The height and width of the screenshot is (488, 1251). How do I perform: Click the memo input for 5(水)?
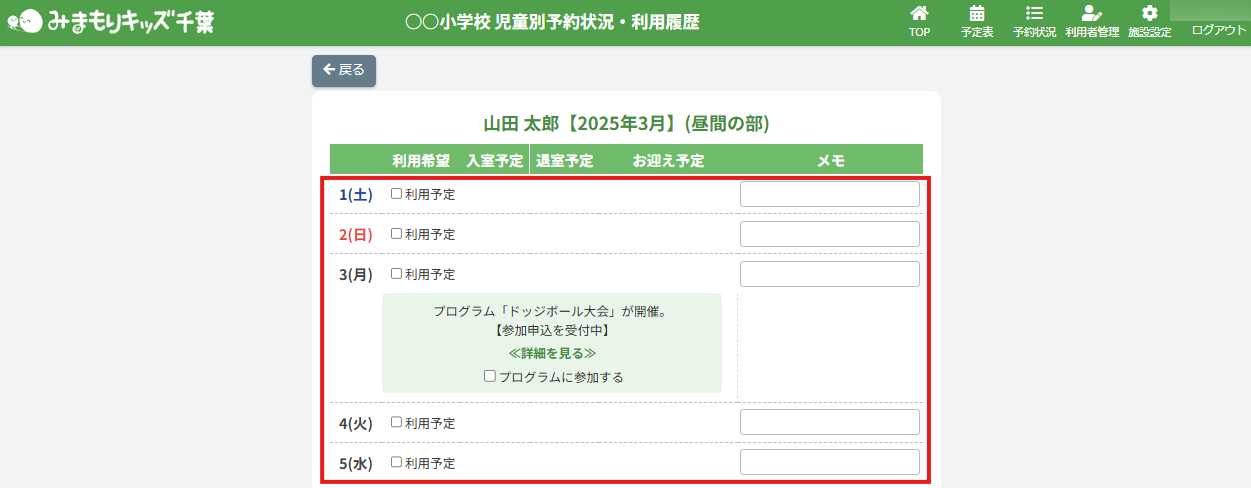[x=829, y=462]
